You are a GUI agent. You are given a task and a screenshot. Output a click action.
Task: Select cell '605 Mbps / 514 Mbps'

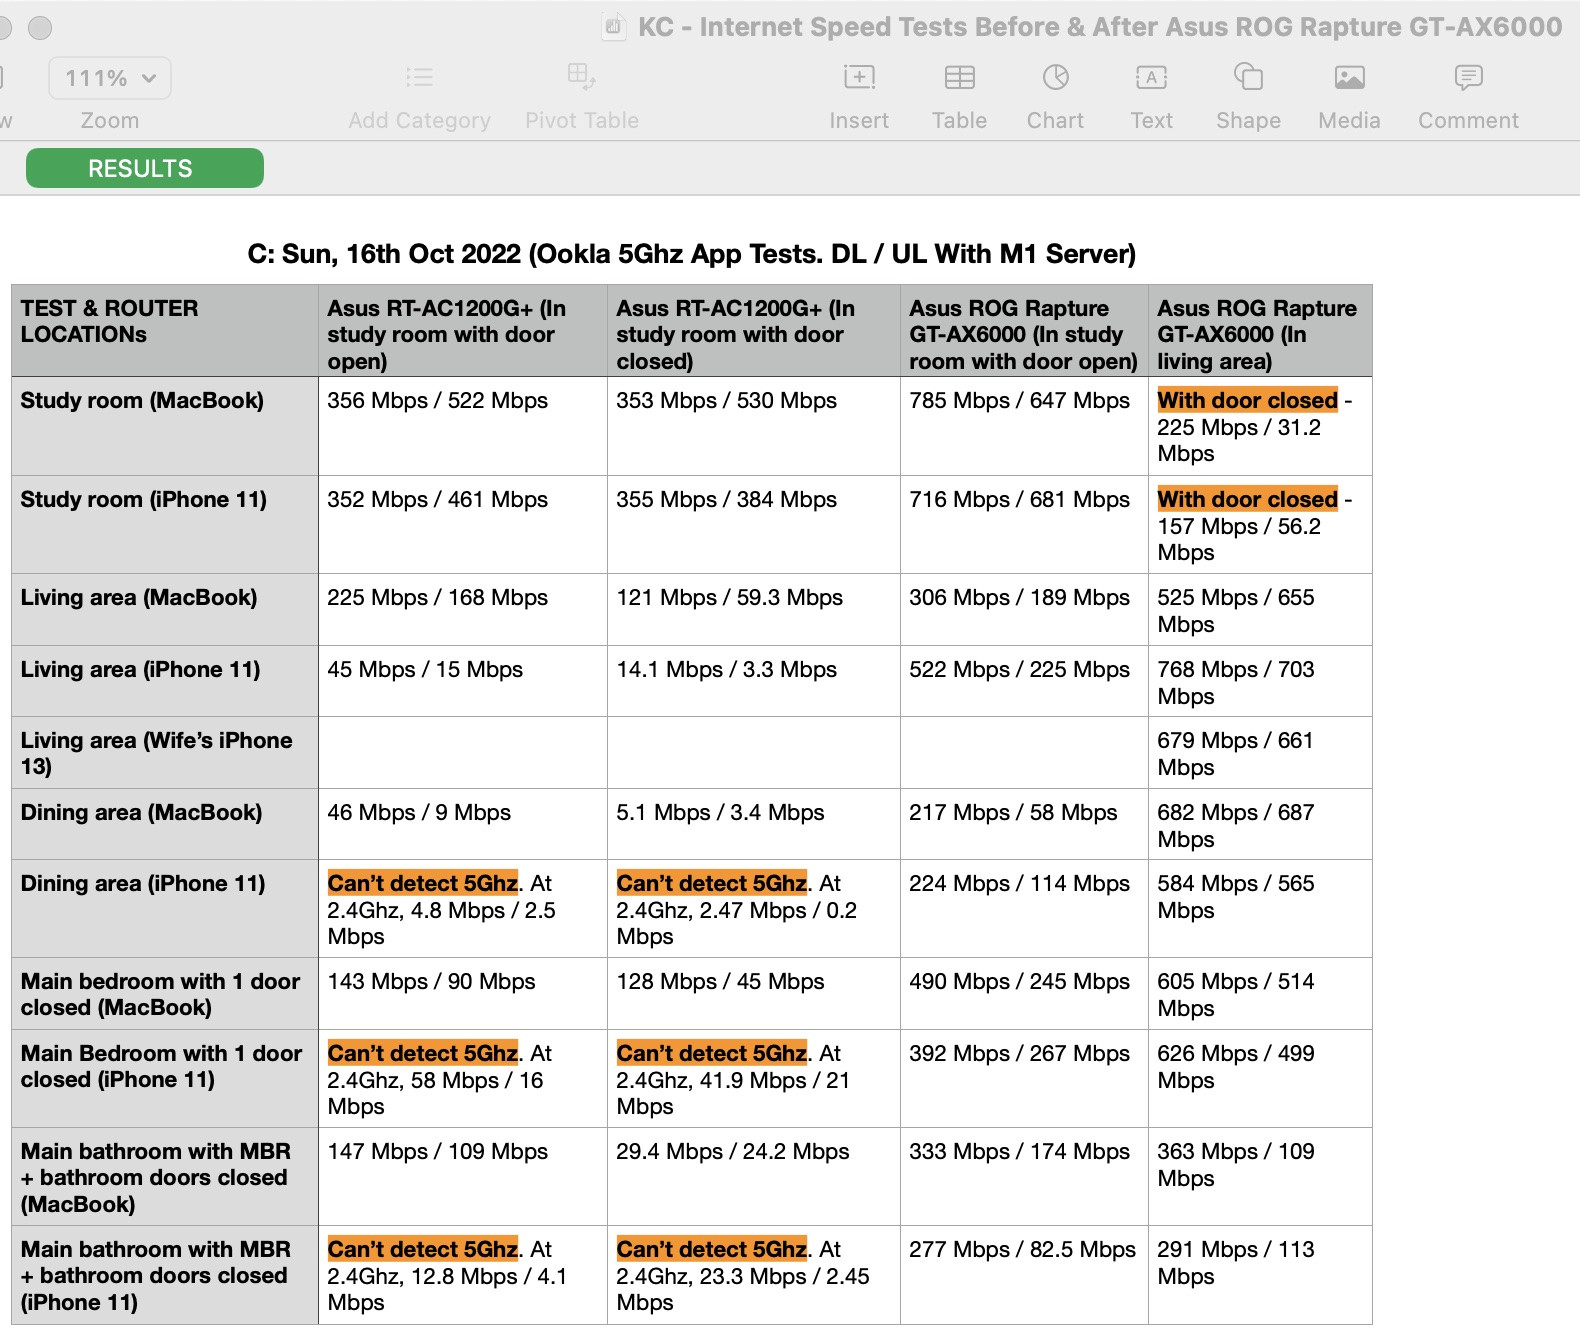pyautogui.click(x=1261, y=994)
